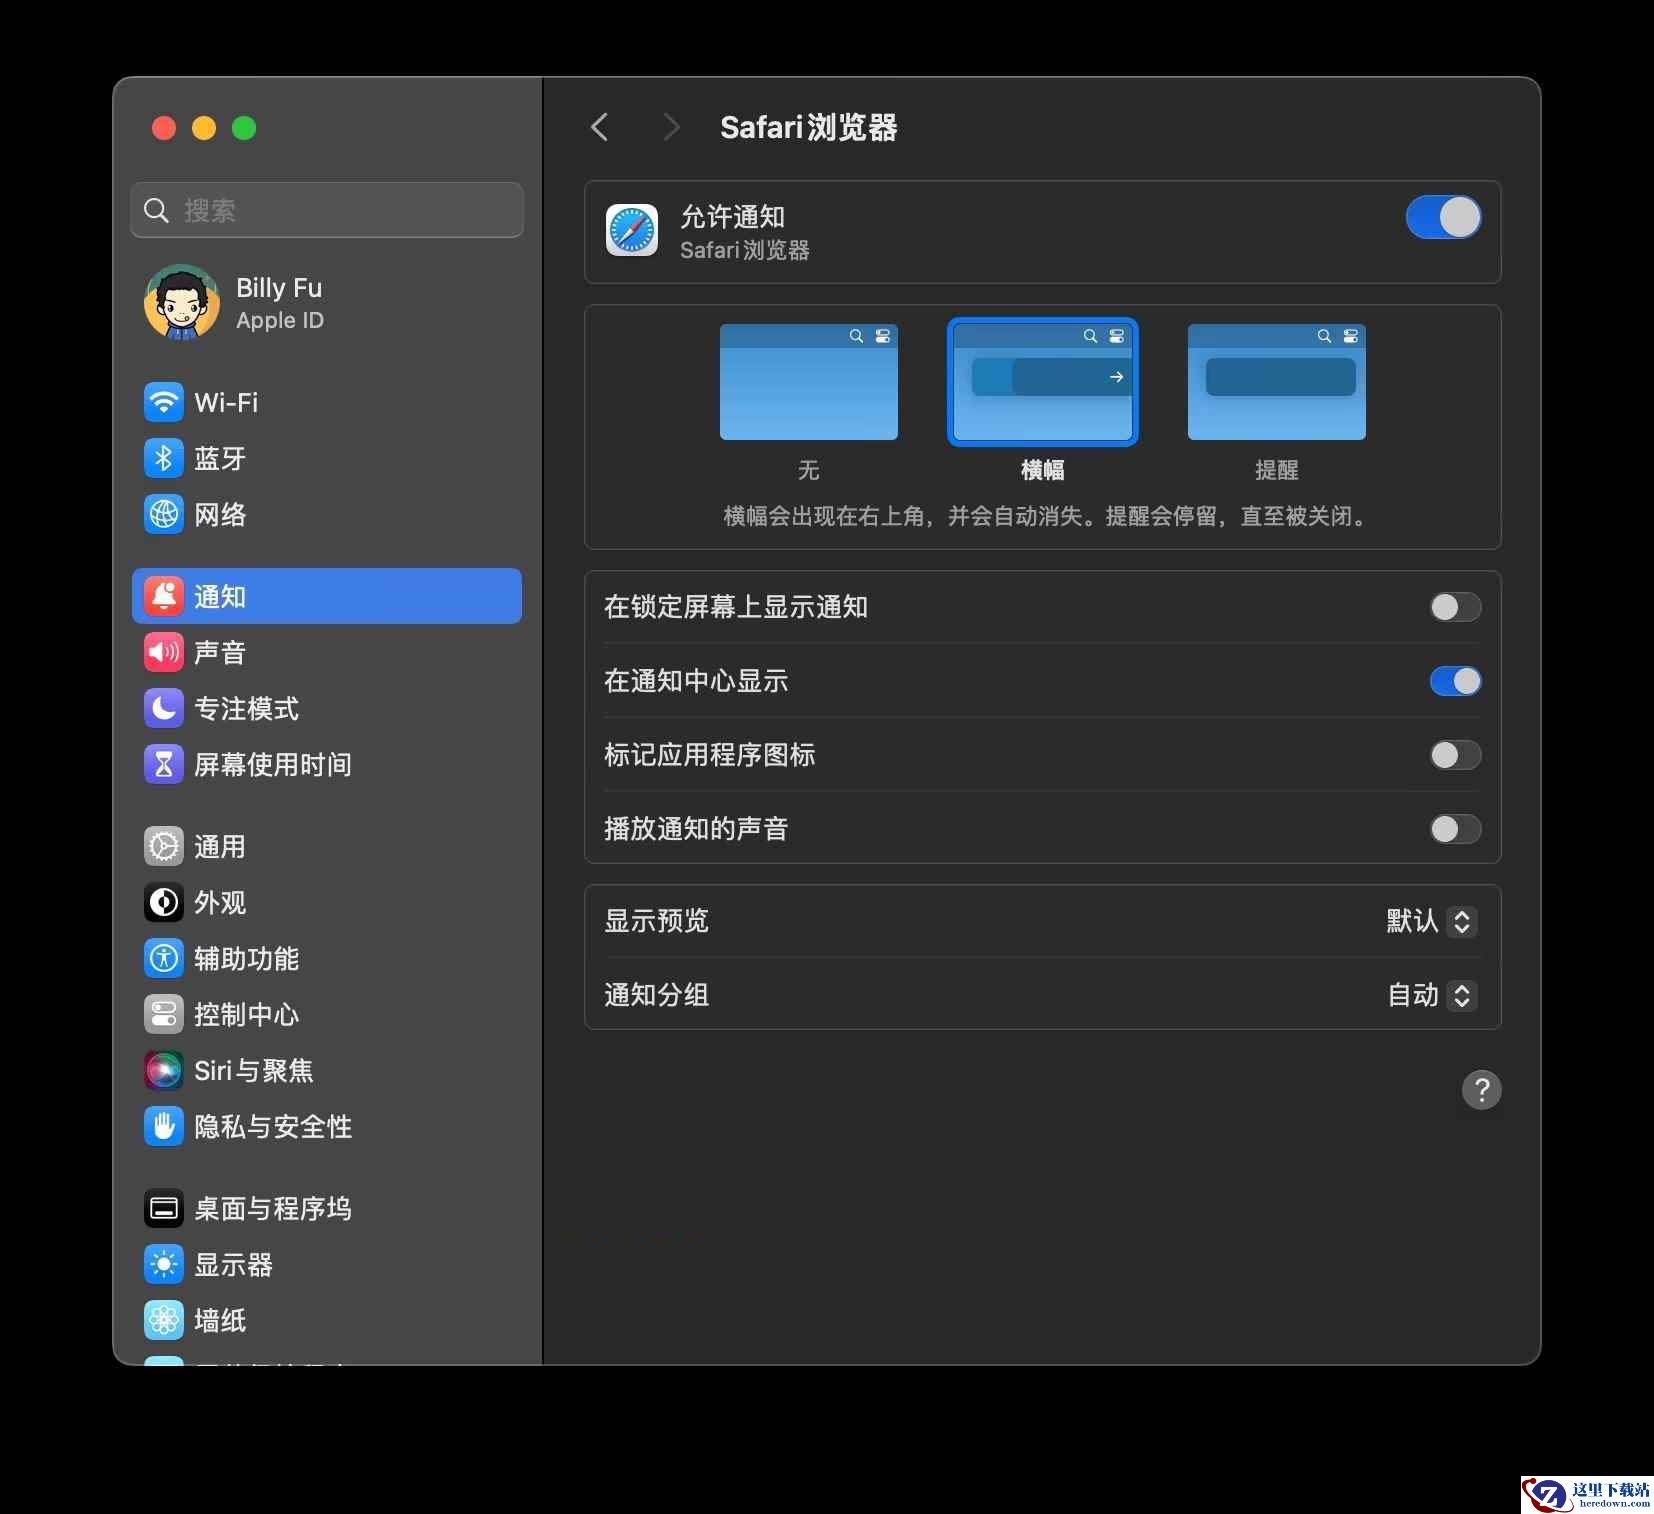
Task: Open help with the question mark button
Action: pos(1482,1090)
